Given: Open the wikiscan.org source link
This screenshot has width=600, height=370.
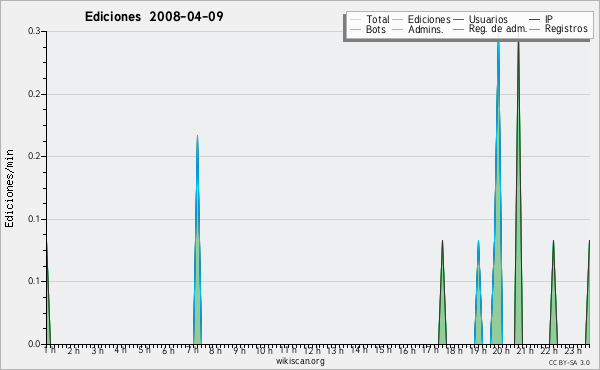Looking at the screenshot, I should (x=300, y=361).
